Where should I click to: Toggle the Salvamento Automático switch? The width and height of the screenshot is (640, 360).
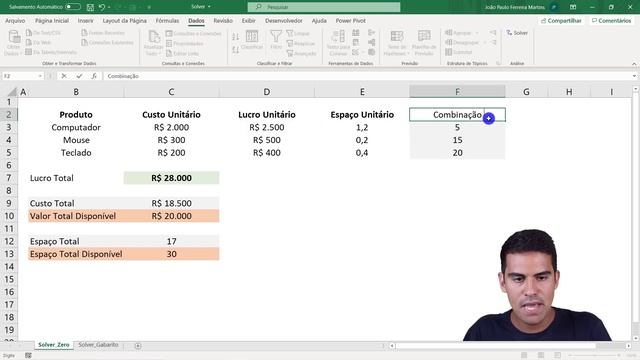tap(73, 7)
